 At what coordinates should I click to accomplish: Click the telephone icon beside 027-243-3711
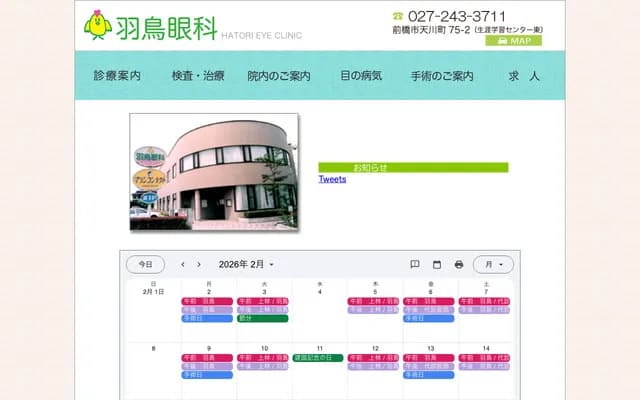click(x=398, y=16)
